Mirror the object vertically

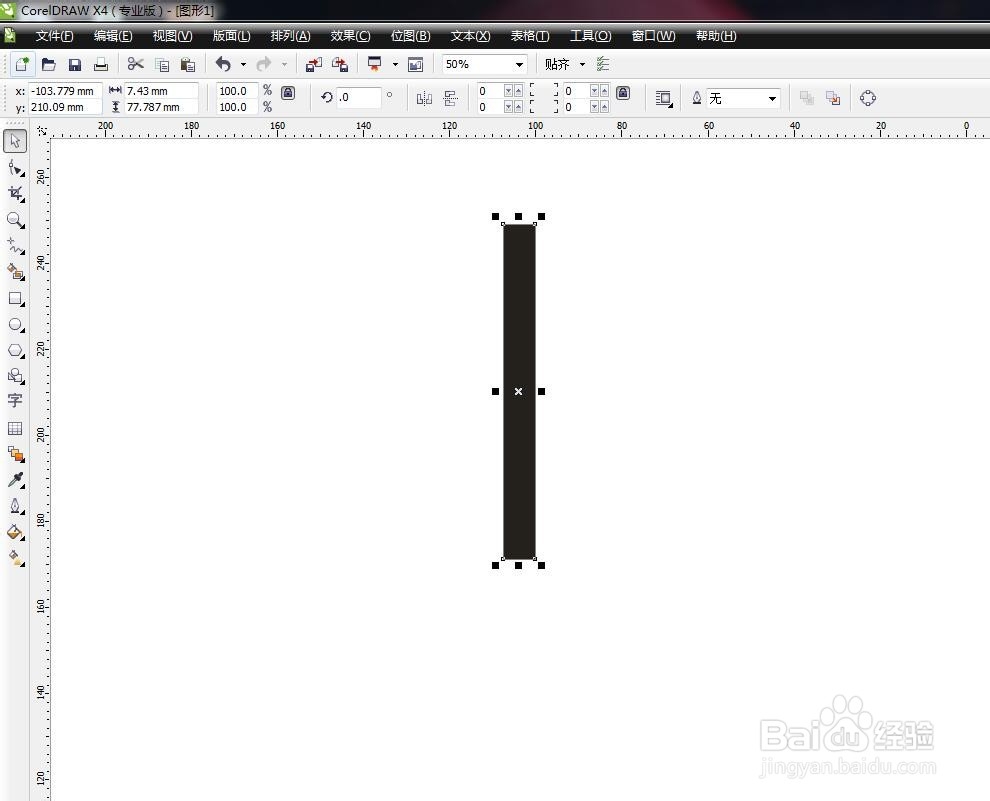click(x=450, y=98)
